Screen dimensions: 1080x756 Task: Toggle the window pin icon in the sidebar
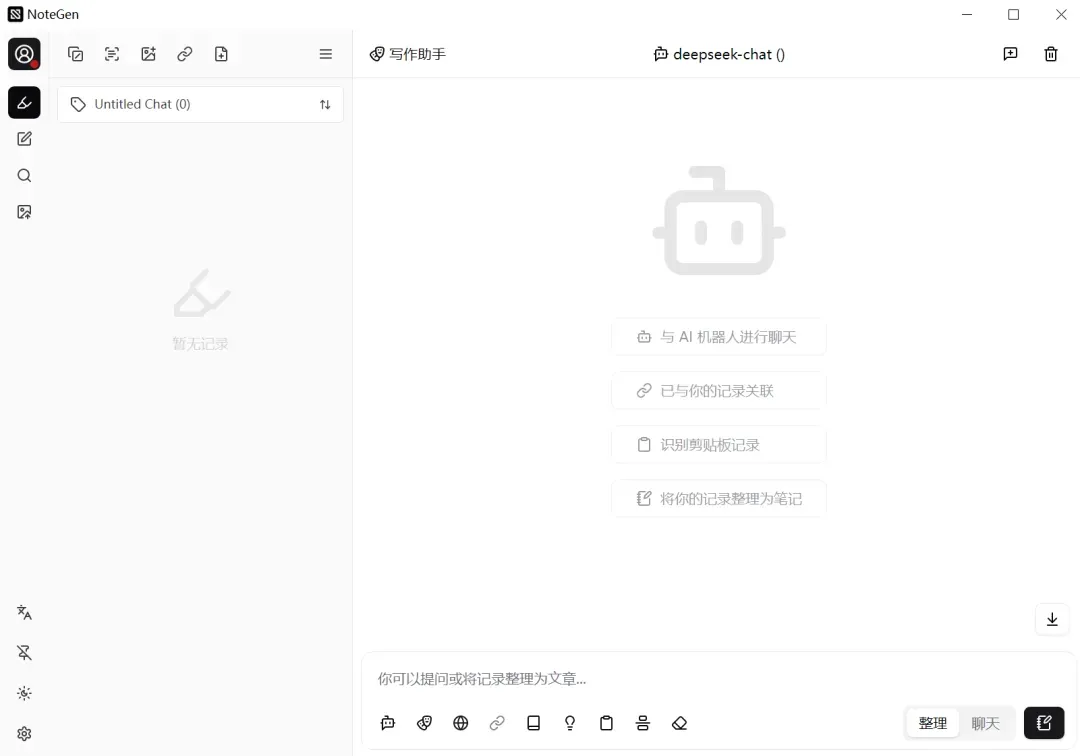point(24,653)
